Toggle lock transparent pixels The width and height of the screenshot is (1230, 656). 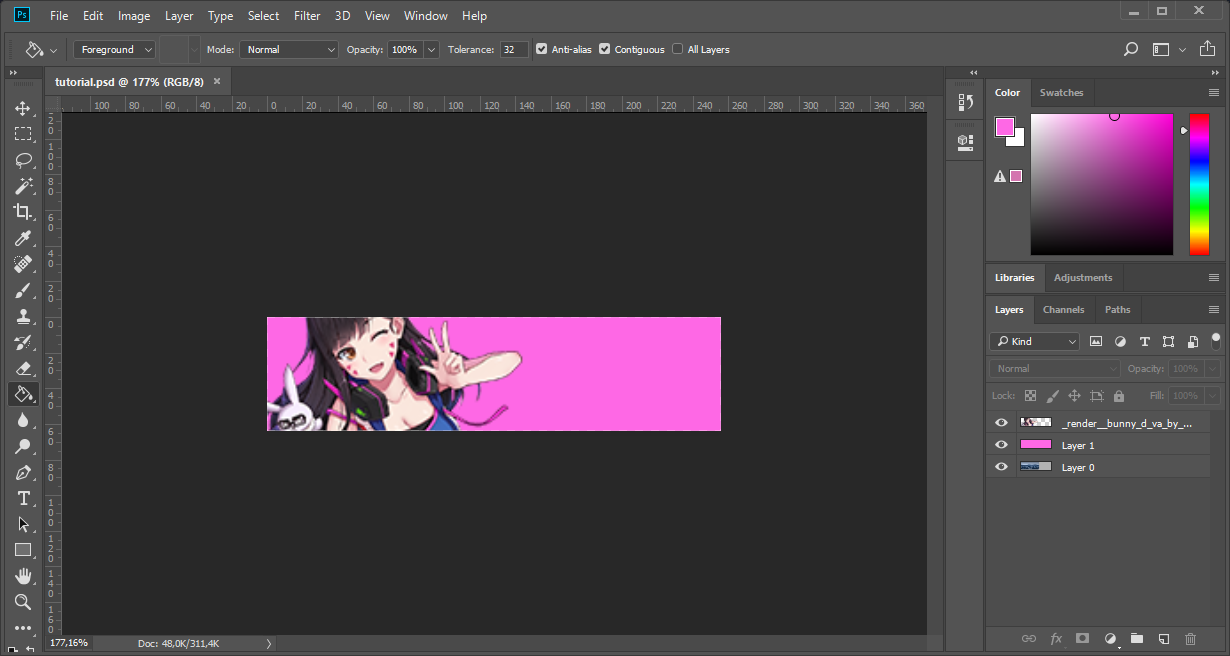1030,396
